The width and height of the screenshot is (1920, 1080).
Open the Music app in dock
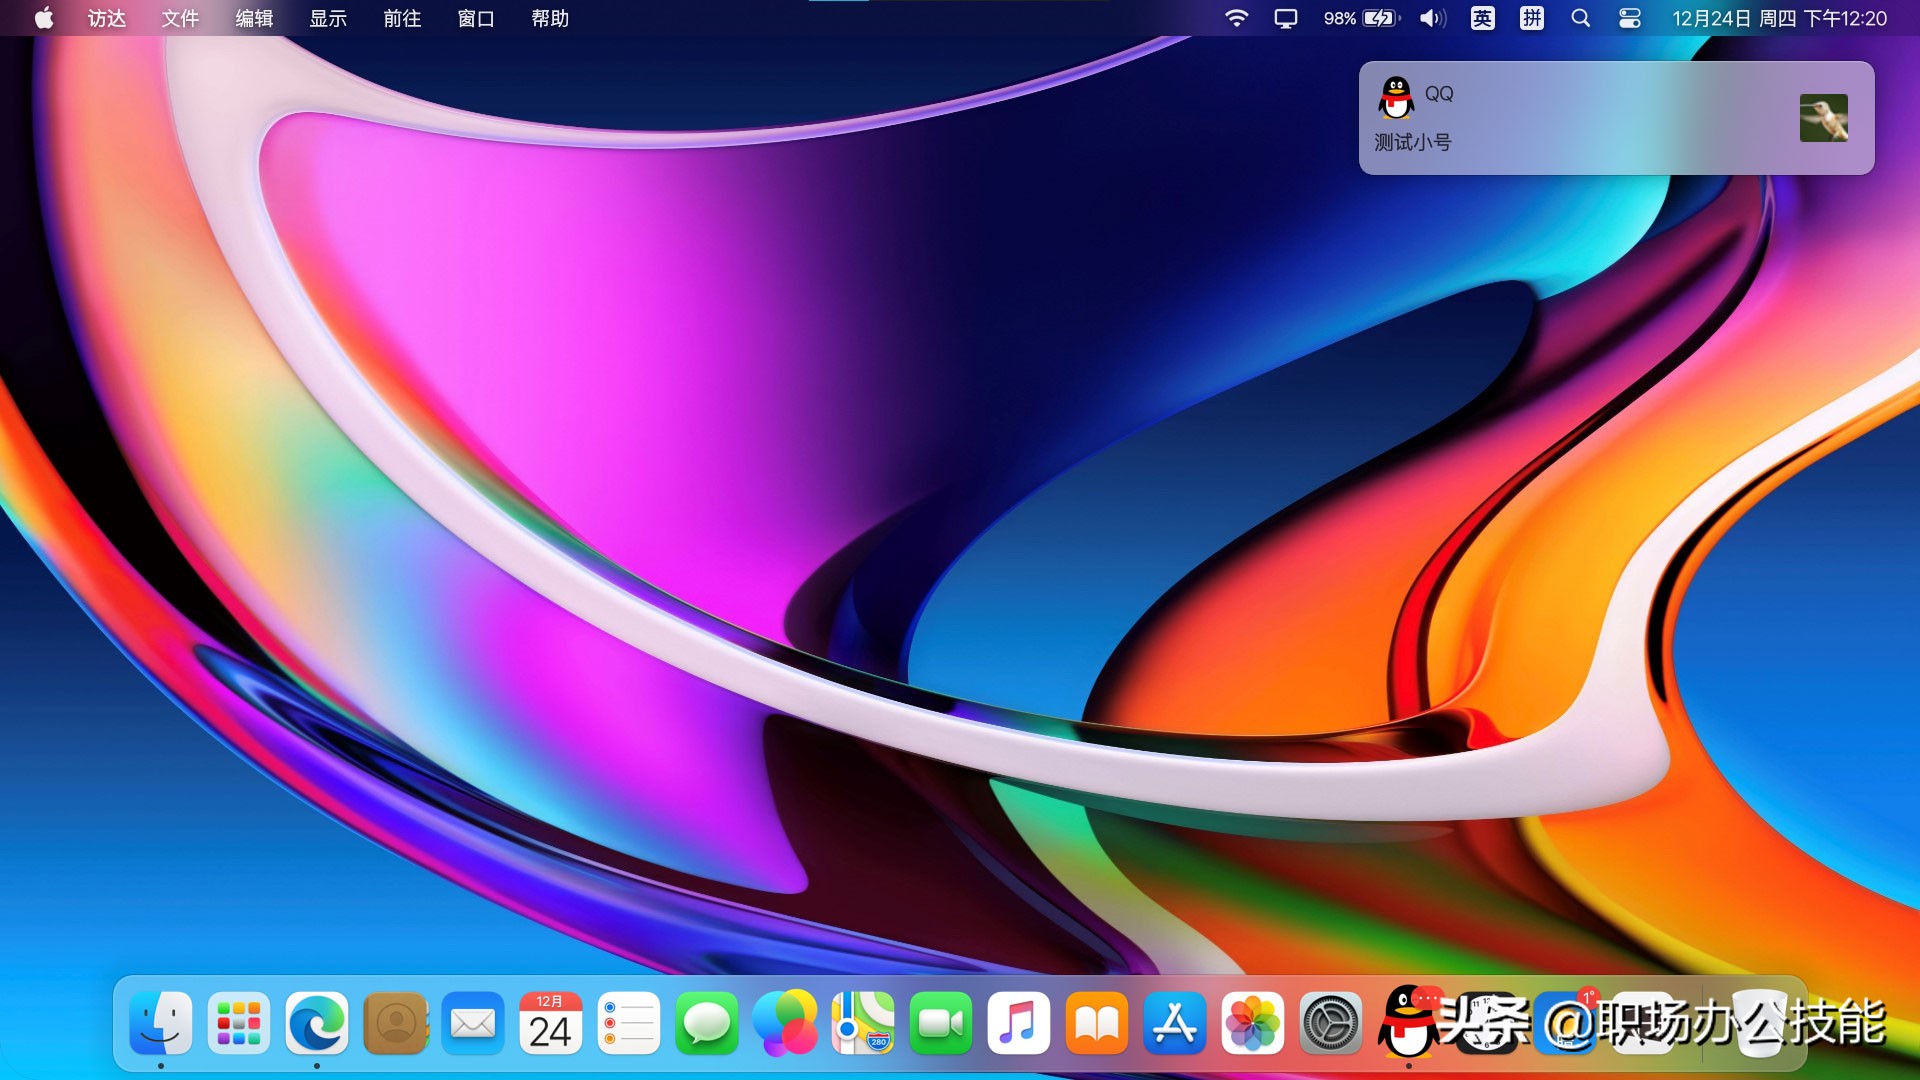(1019, 1023)
